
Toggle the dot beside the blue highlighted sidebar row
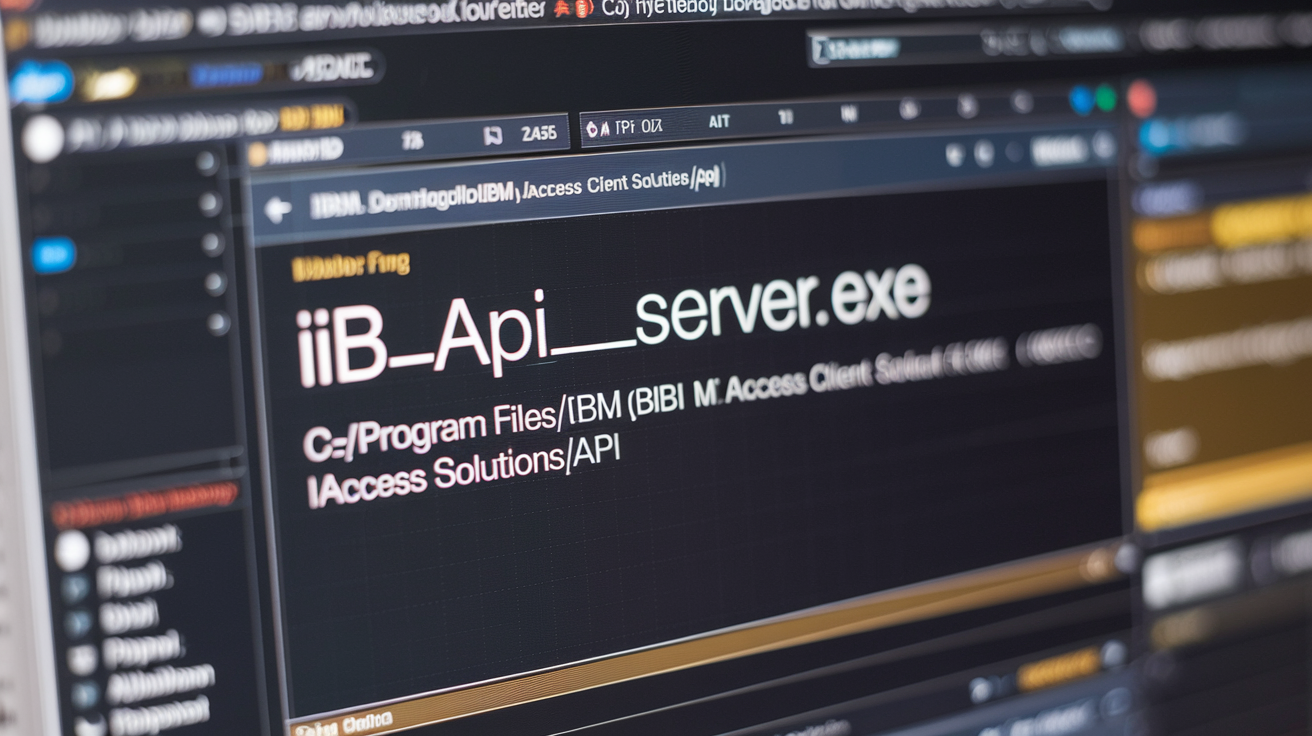tap(212, 244)
